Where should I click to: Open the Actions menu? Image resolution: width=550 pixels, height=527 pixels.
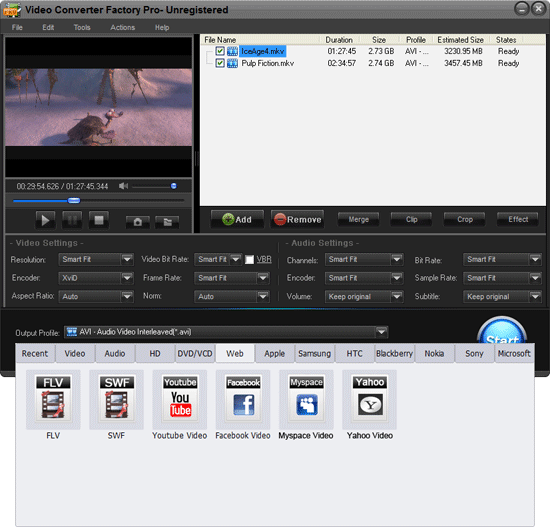pos(122,27)
